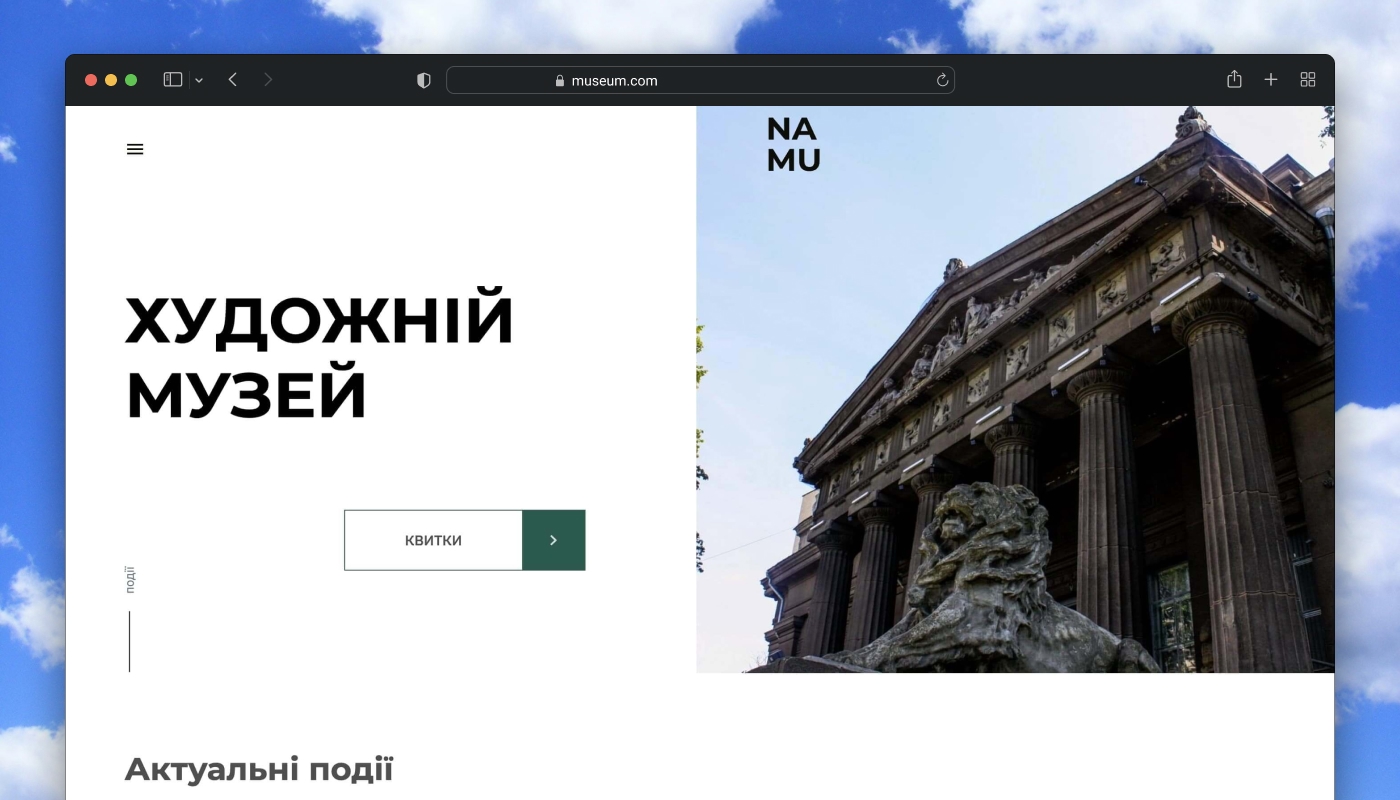Navigate back with the back arrow
The image size is (1400, 800).
(232, 79)
